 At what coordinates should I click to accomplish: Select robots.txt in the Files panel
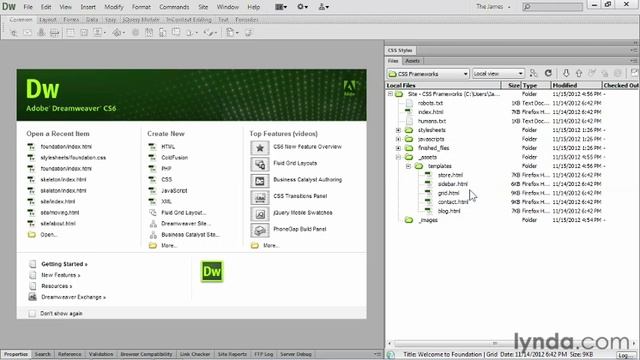coord(430,103)
